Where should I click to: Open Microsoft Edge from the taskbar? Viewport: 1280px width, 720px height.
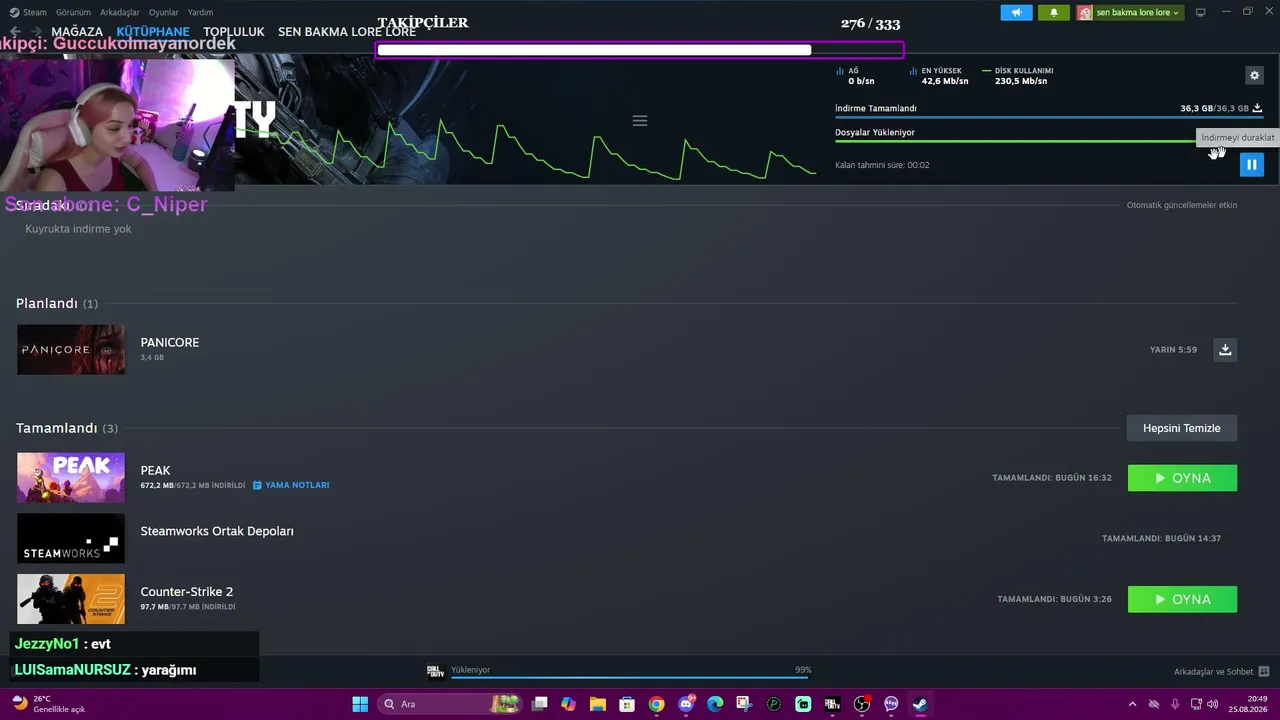[x=715, y=704]
